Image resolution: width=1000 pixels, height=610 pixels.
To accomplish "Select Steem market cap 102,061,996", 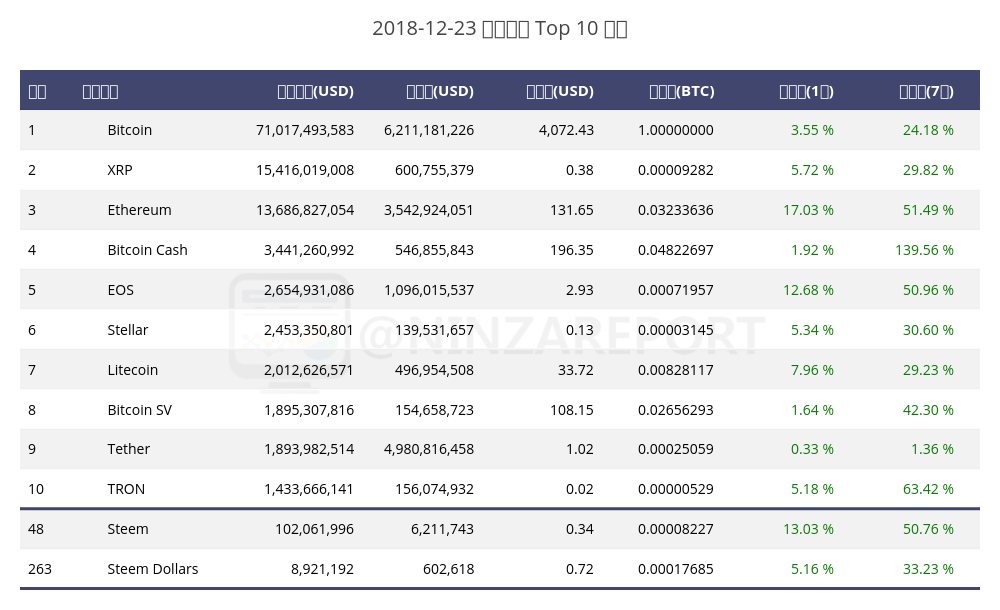I will (x=314, y=529).
